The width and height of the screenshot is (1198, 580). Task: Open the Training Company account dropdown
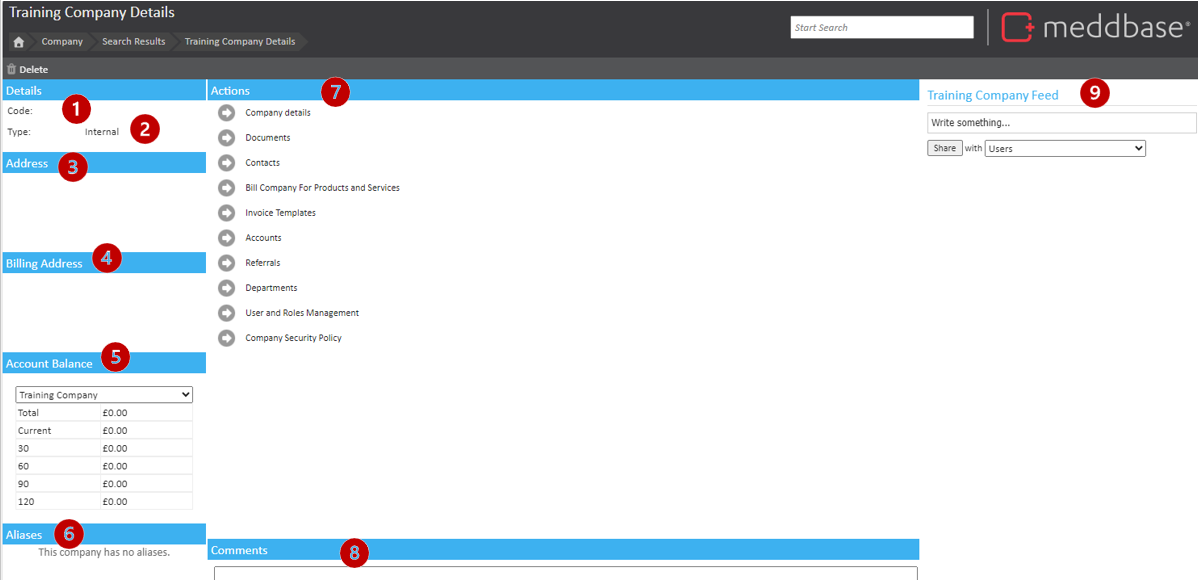click(104, 395)
